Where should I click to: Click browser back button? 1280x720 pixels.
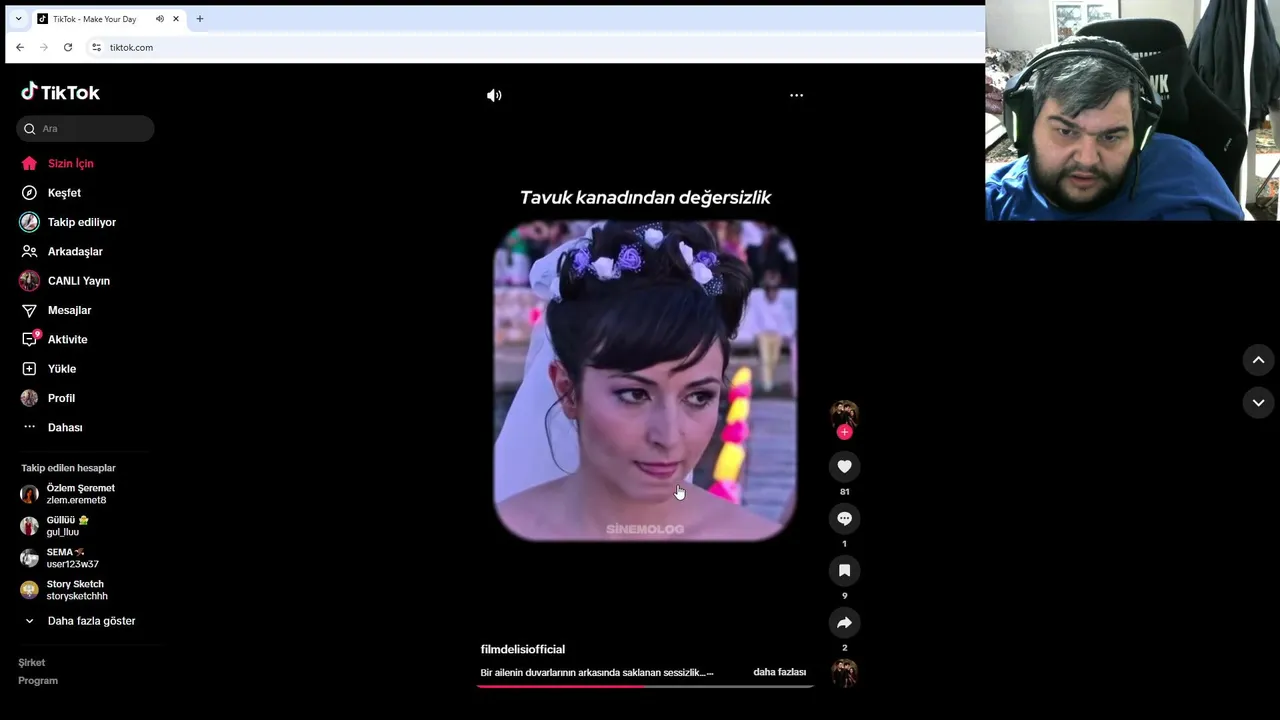pos(20,47)
